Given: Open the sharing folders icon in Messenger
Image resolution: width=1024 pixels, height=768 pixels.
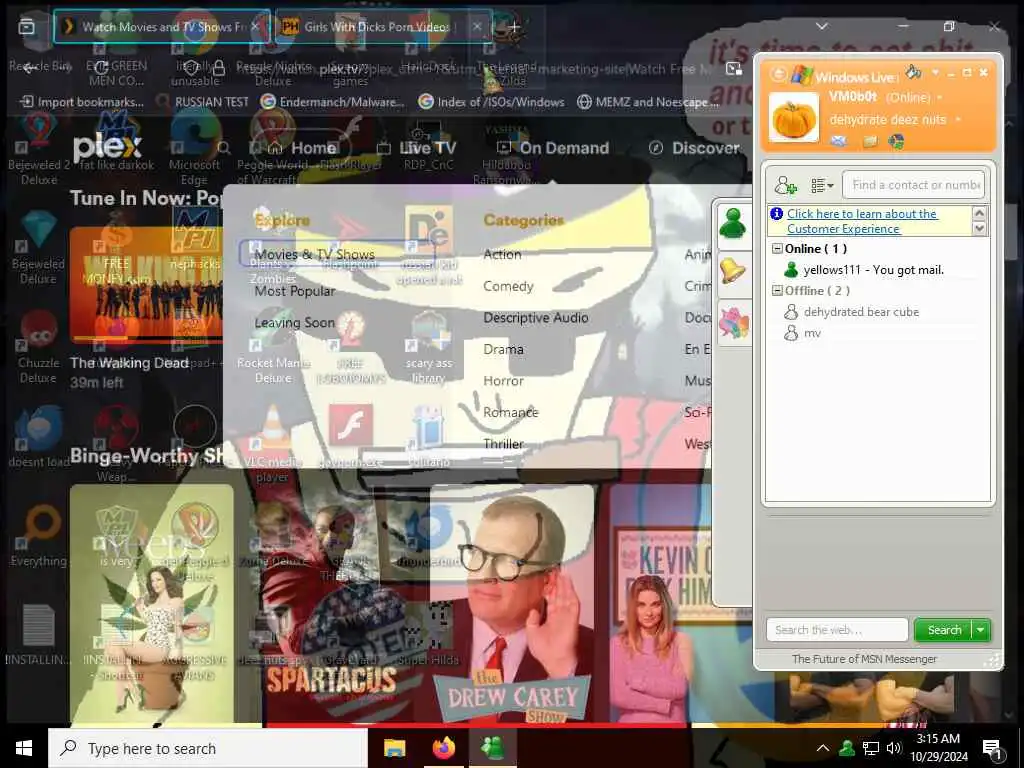Looking at the screenshot, I should (x=869, y=141).
